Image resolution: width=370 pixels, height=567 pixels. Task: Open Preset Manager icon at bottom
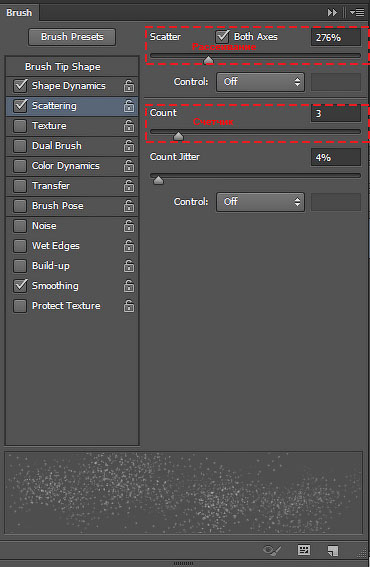[x=303, y=550]
